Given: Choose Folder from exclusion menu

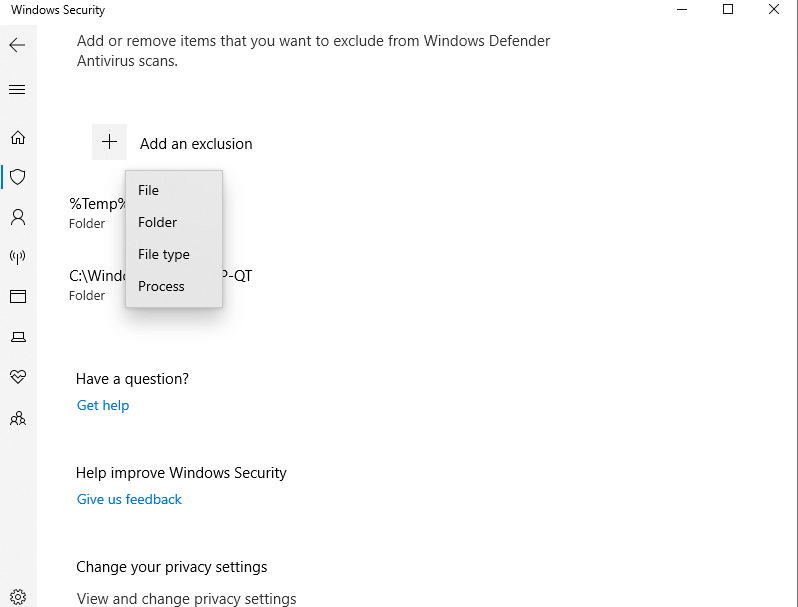Looking at the screenshot, I should (158, 222).
